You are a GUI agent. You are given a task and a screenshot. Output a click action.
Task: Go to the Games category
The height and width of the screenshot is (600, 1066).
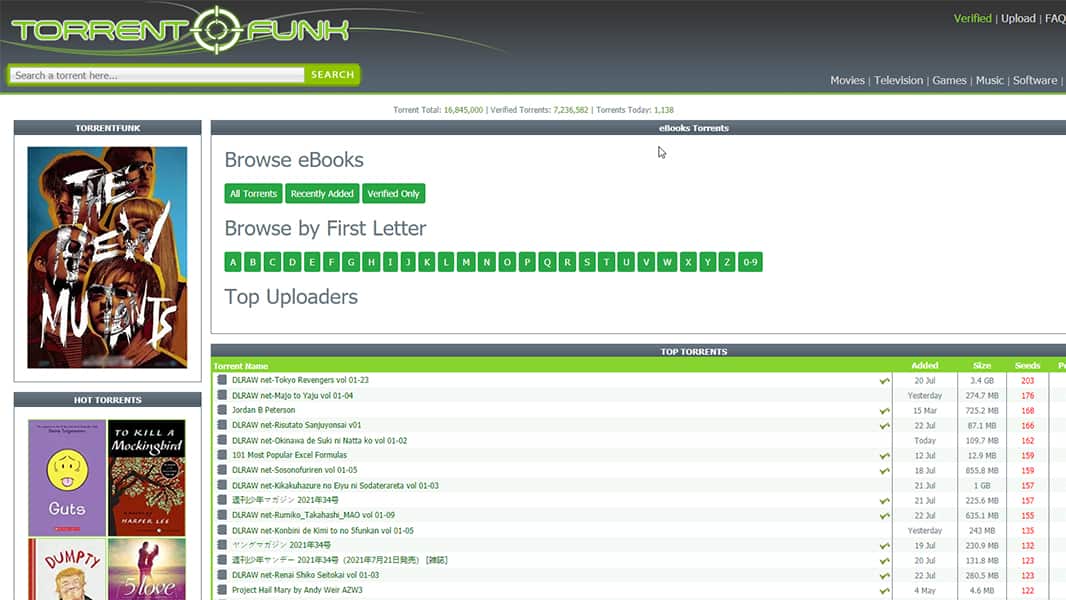point(949,80)
